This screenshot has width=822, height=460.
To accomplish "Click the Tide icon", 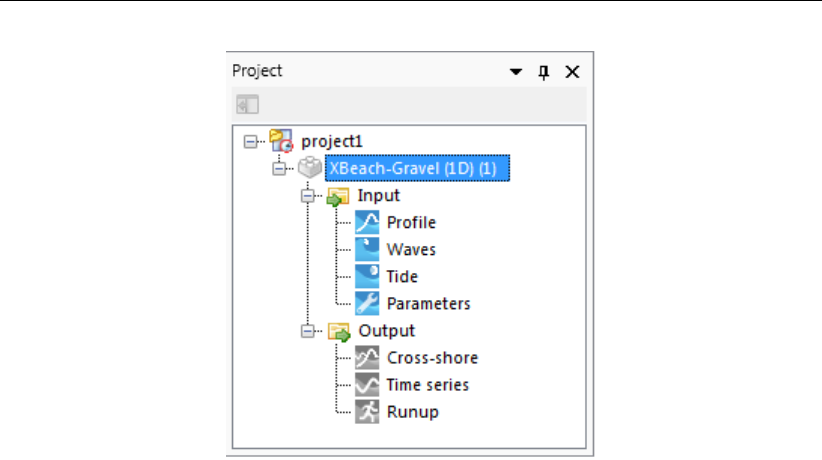I will (367, 276).
